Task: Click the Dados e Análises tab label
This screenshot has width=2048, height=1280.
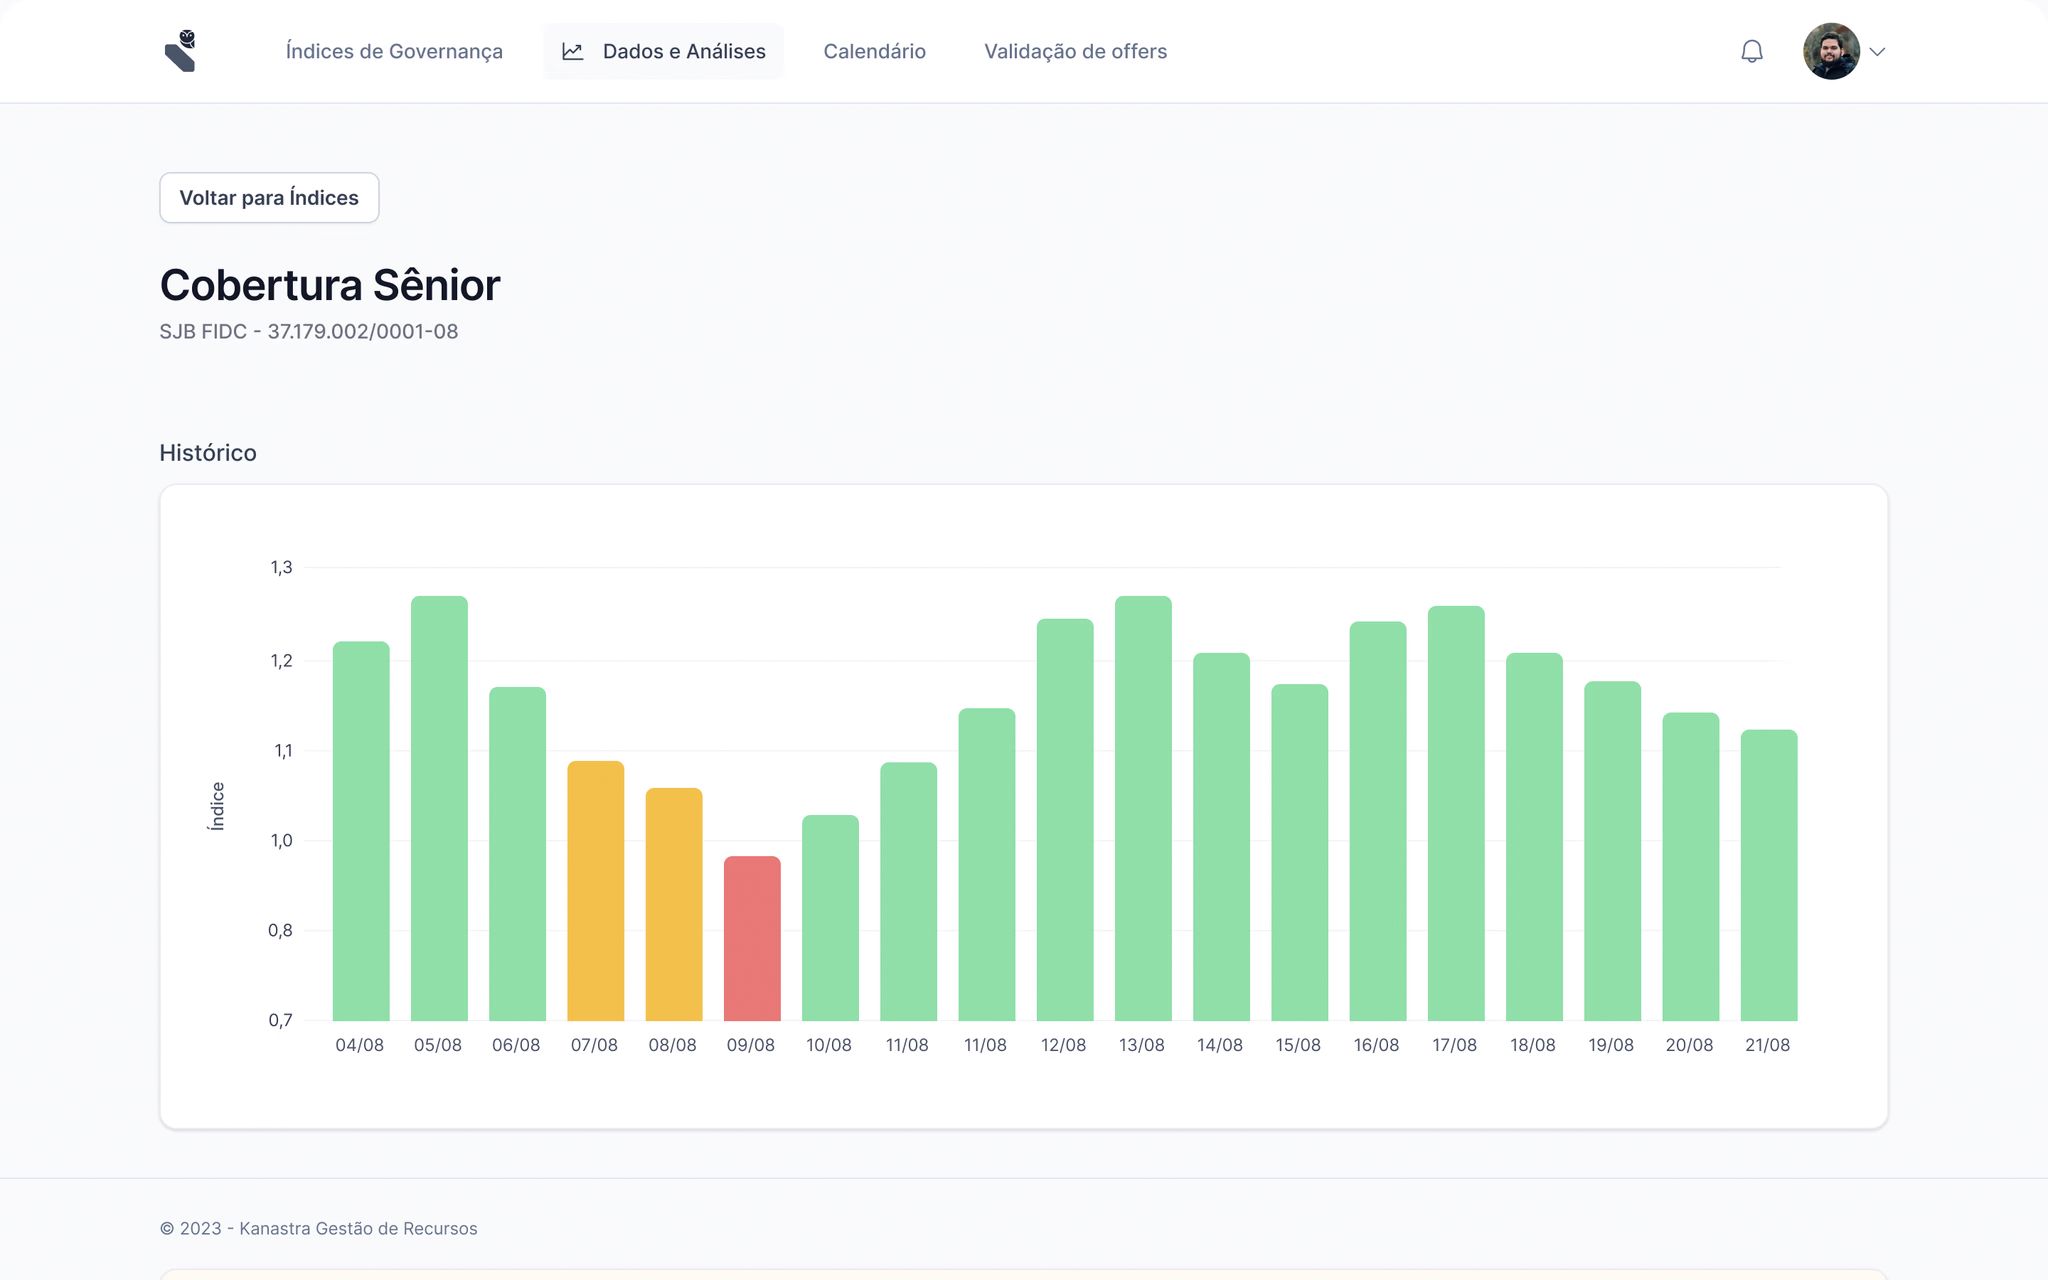Action: [684, 51]
